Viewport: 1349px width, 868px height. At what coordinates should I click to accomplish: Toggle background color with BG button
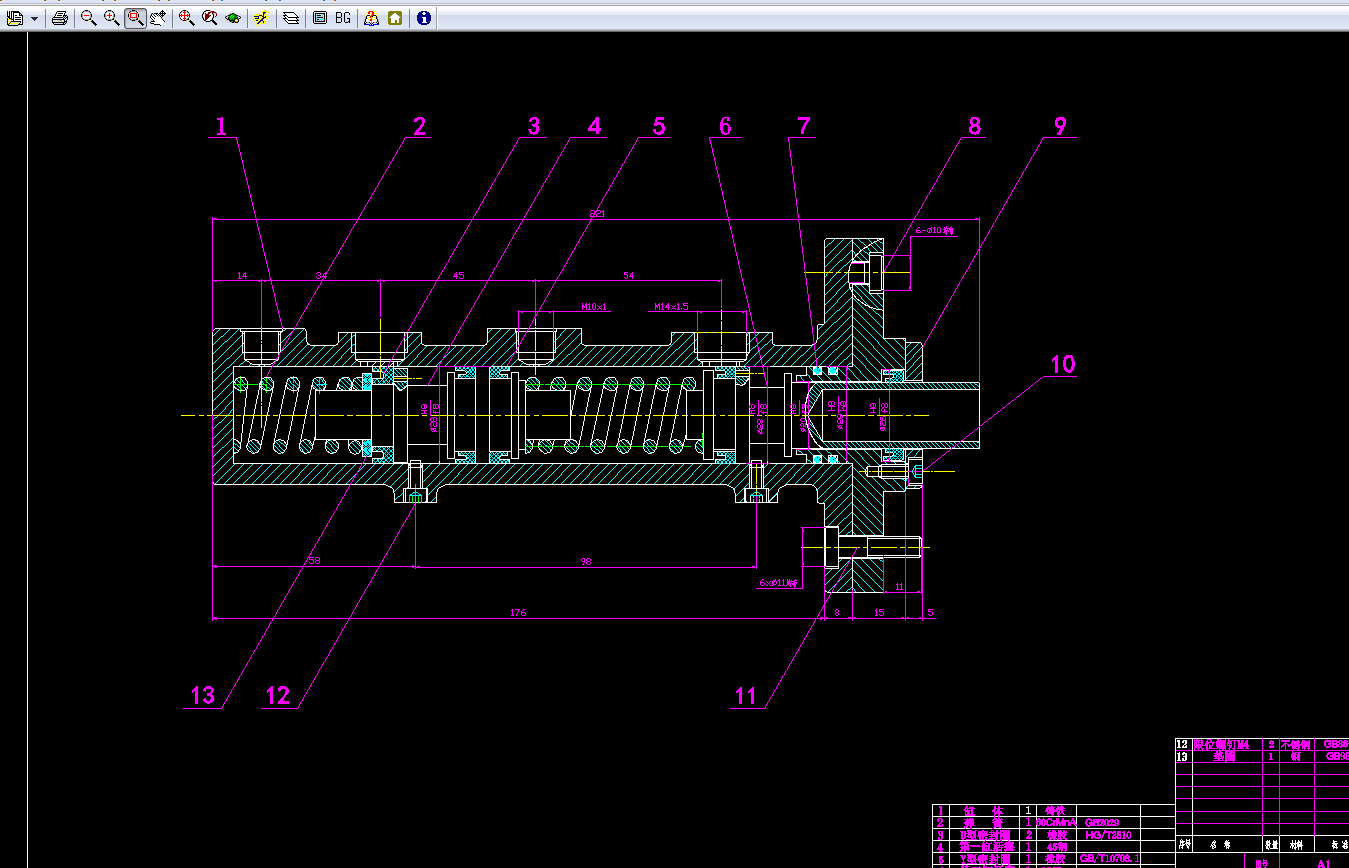click(343, 18)
